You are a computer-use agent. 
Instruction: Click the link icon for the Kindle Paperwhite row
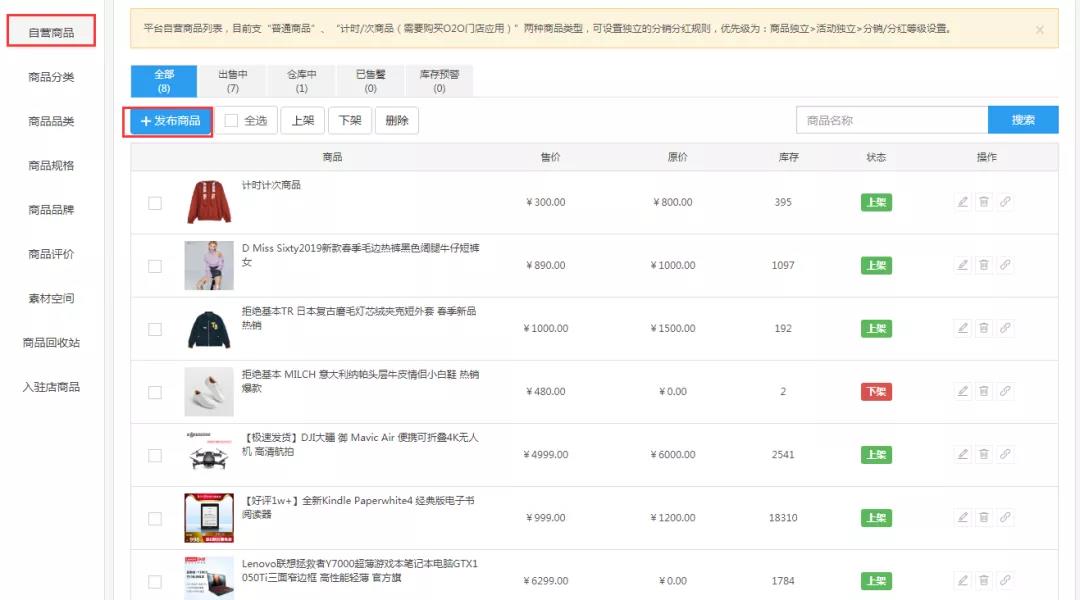click(x=1005, y=517)
